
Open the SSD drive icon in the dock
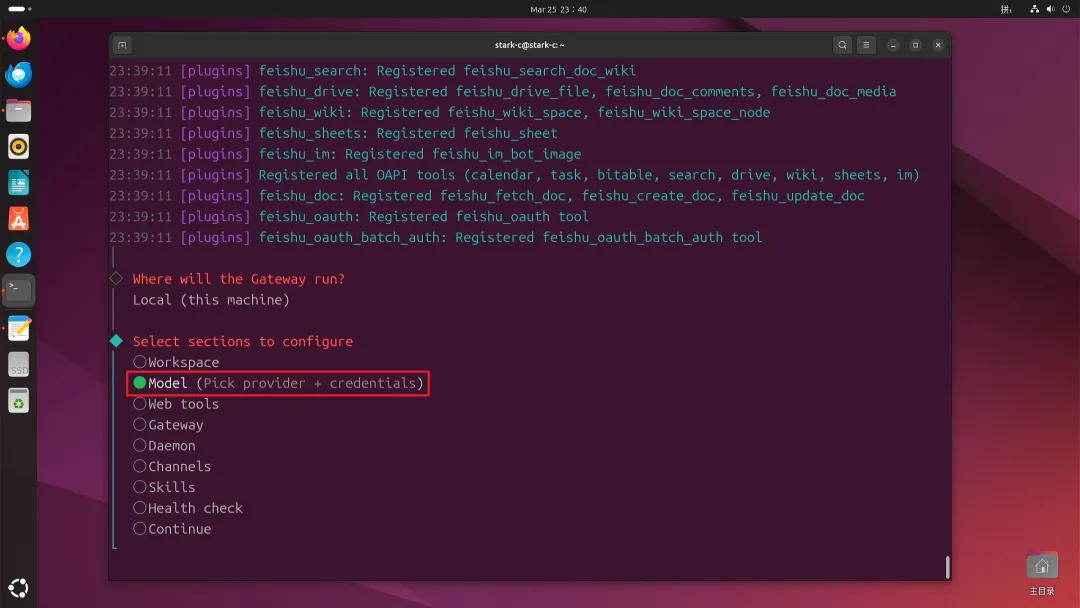pyautogui.click(x=19, y=365)
